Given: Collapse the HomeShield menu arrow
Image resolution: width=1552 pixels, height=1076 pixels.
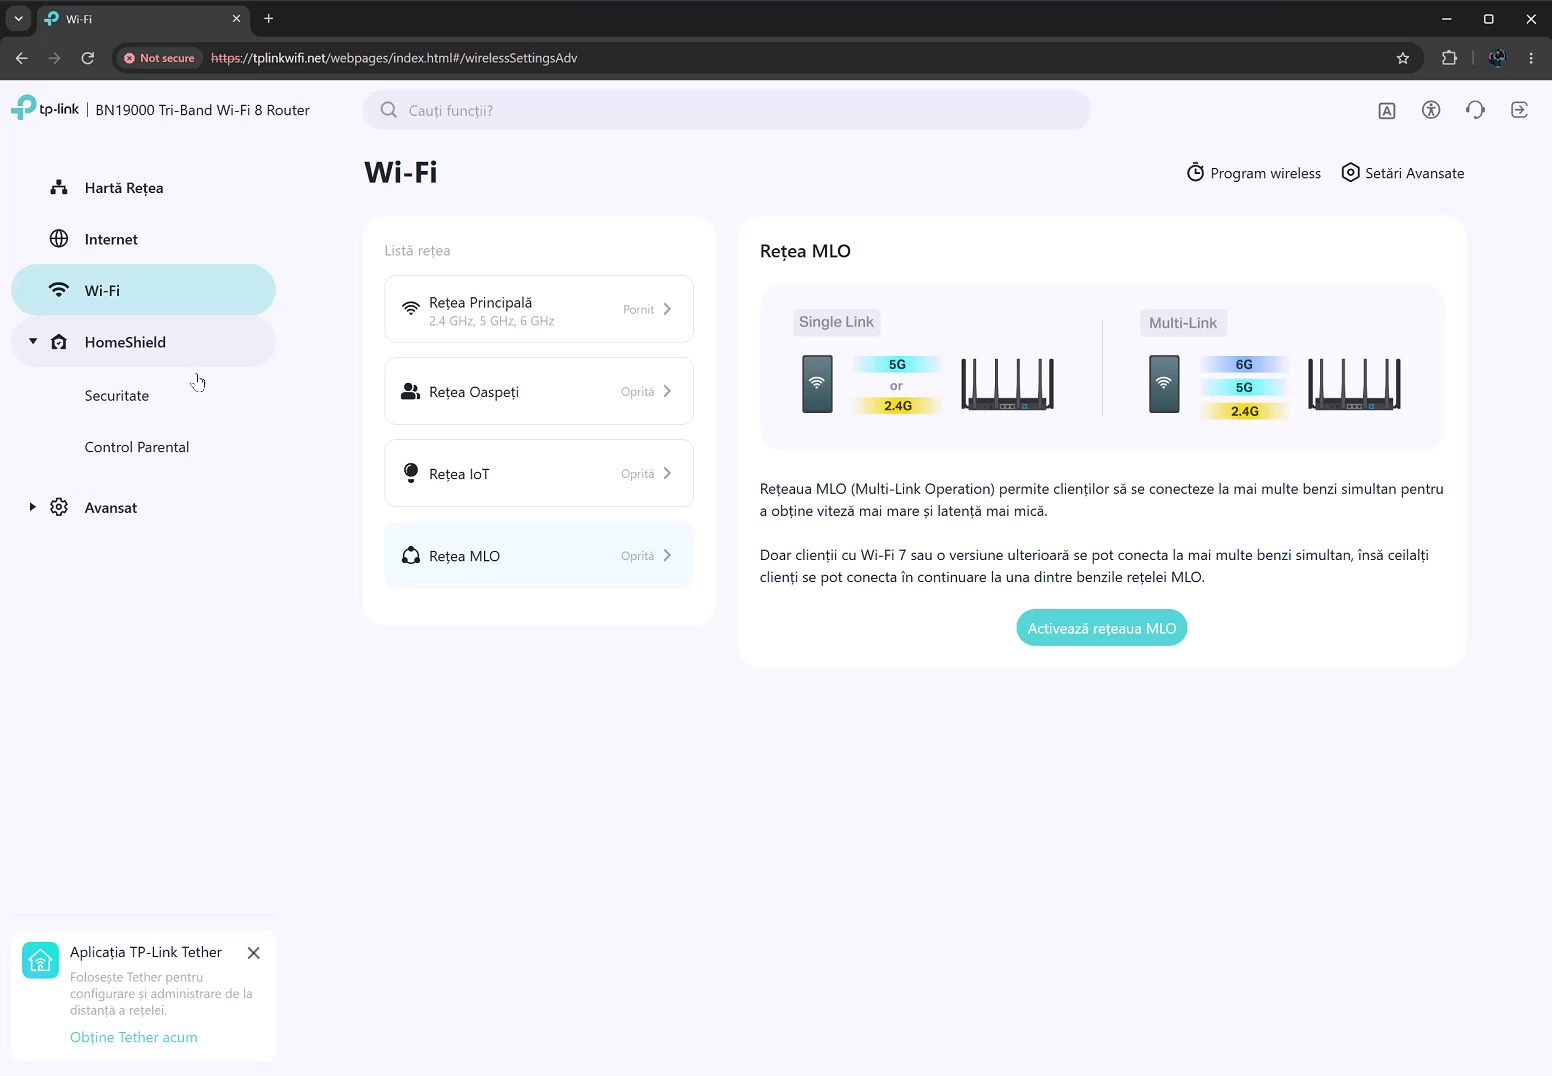Looking at the screenshot, I should click(33, 342).
